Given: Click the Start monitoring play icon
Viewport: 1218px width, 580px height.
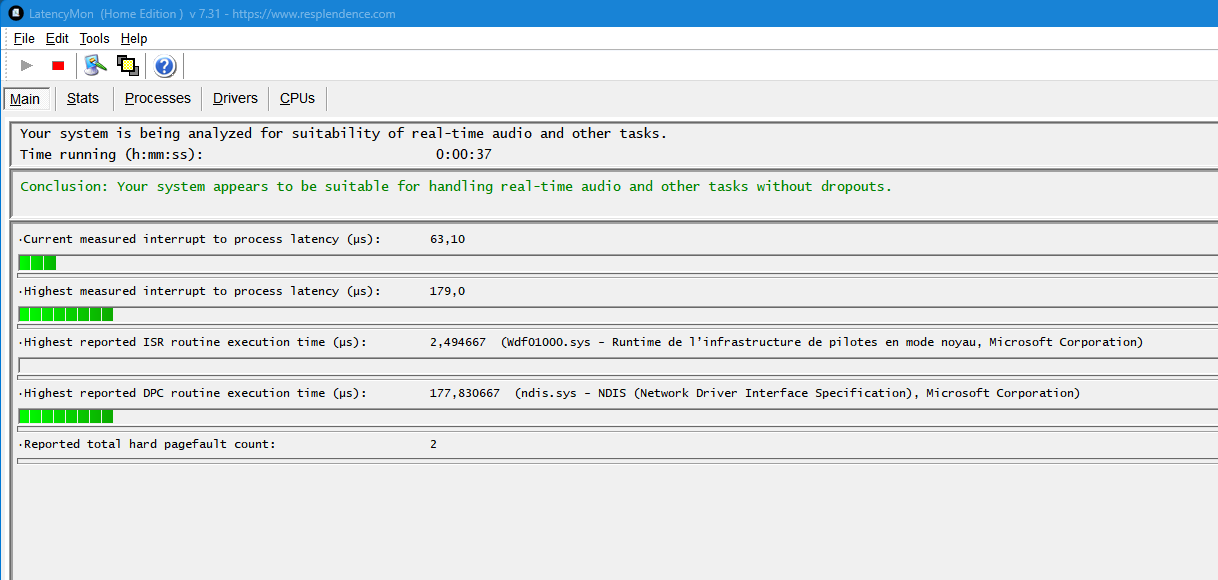Looking at the screenshot, I should (27, 66).
